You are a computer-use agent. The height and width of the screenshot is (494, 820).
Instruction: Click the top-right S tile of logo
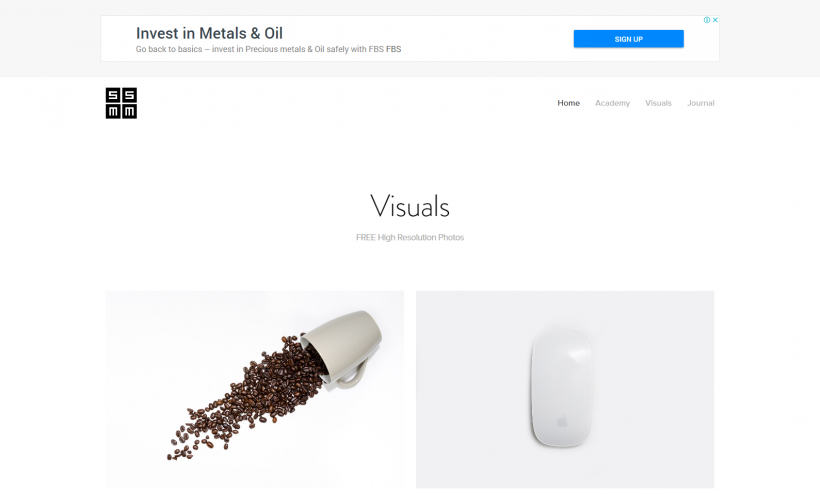click(130, 95)
